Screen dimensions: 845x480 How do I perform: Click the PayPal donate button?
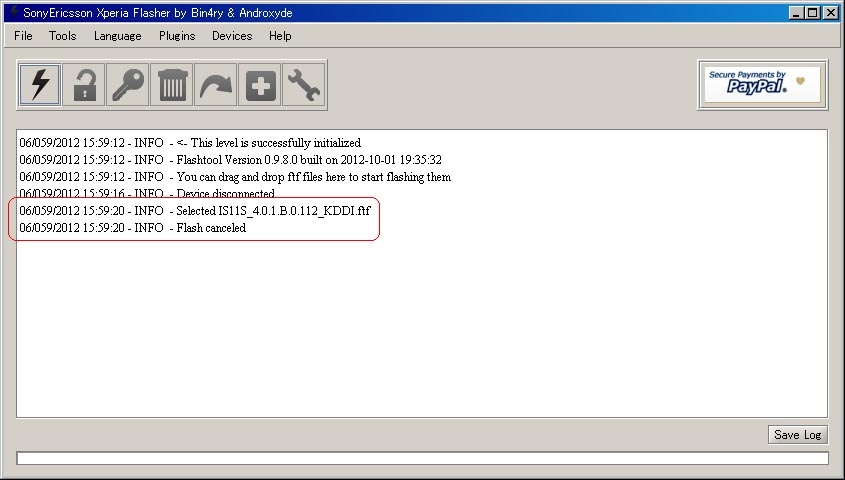click(x=763, y=85)
